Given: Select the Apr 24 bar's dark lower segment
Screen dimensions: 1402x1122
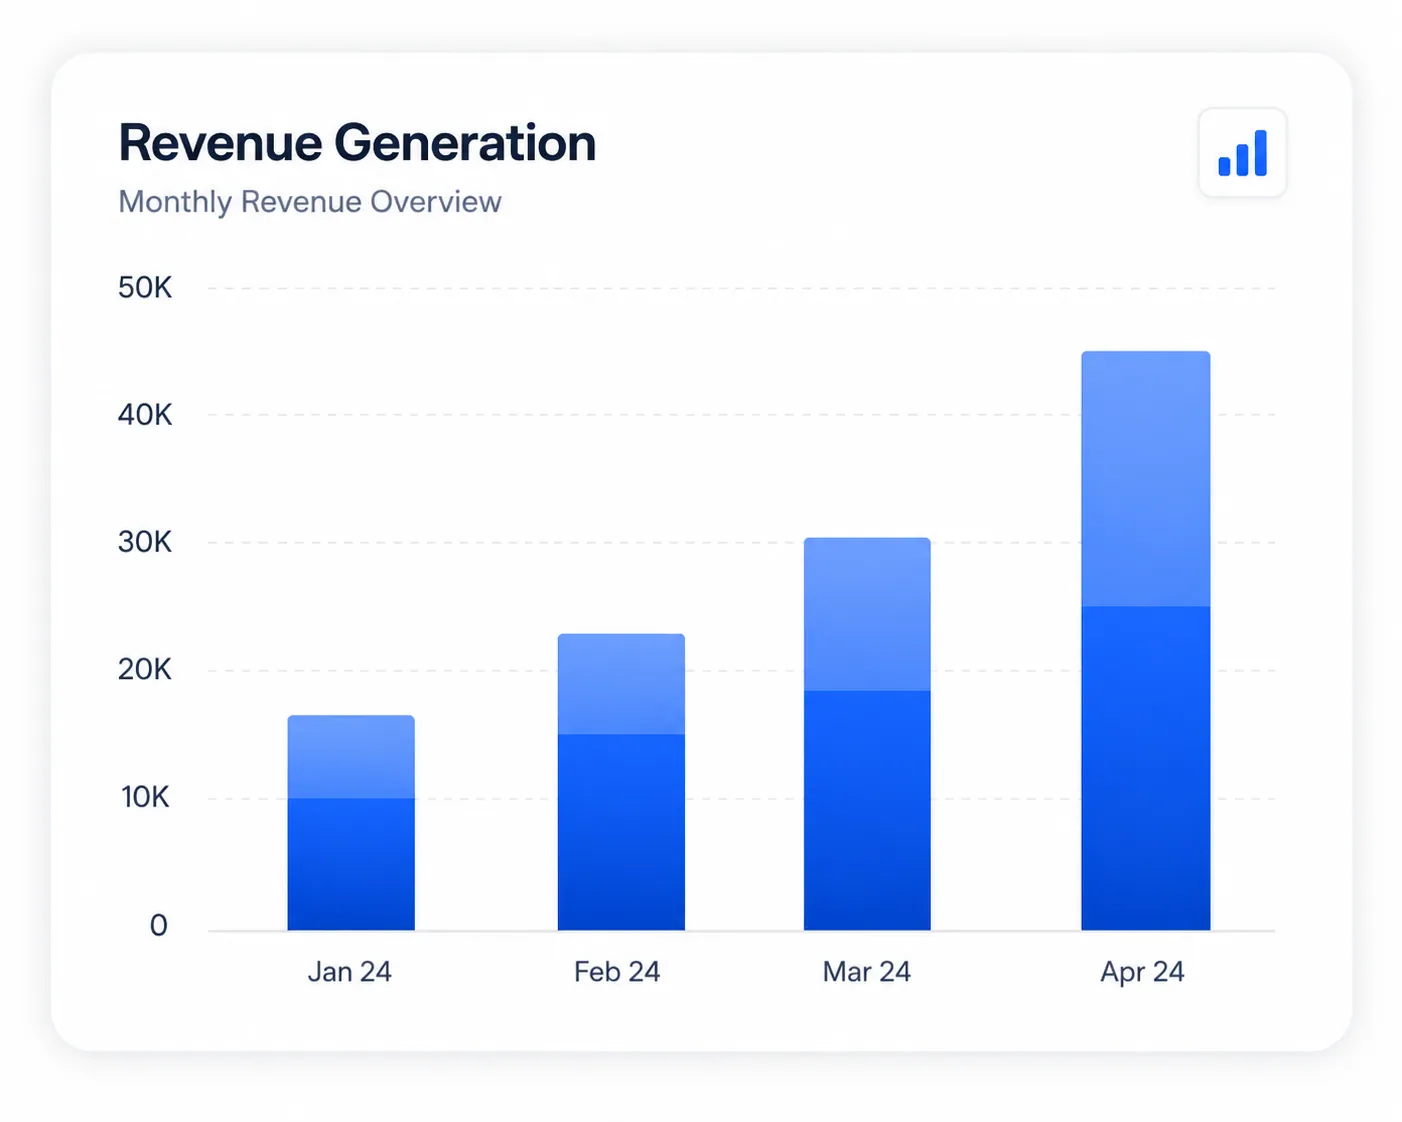Looking at the screenshot, I should pyautogui.click(x=1146, y=768).
